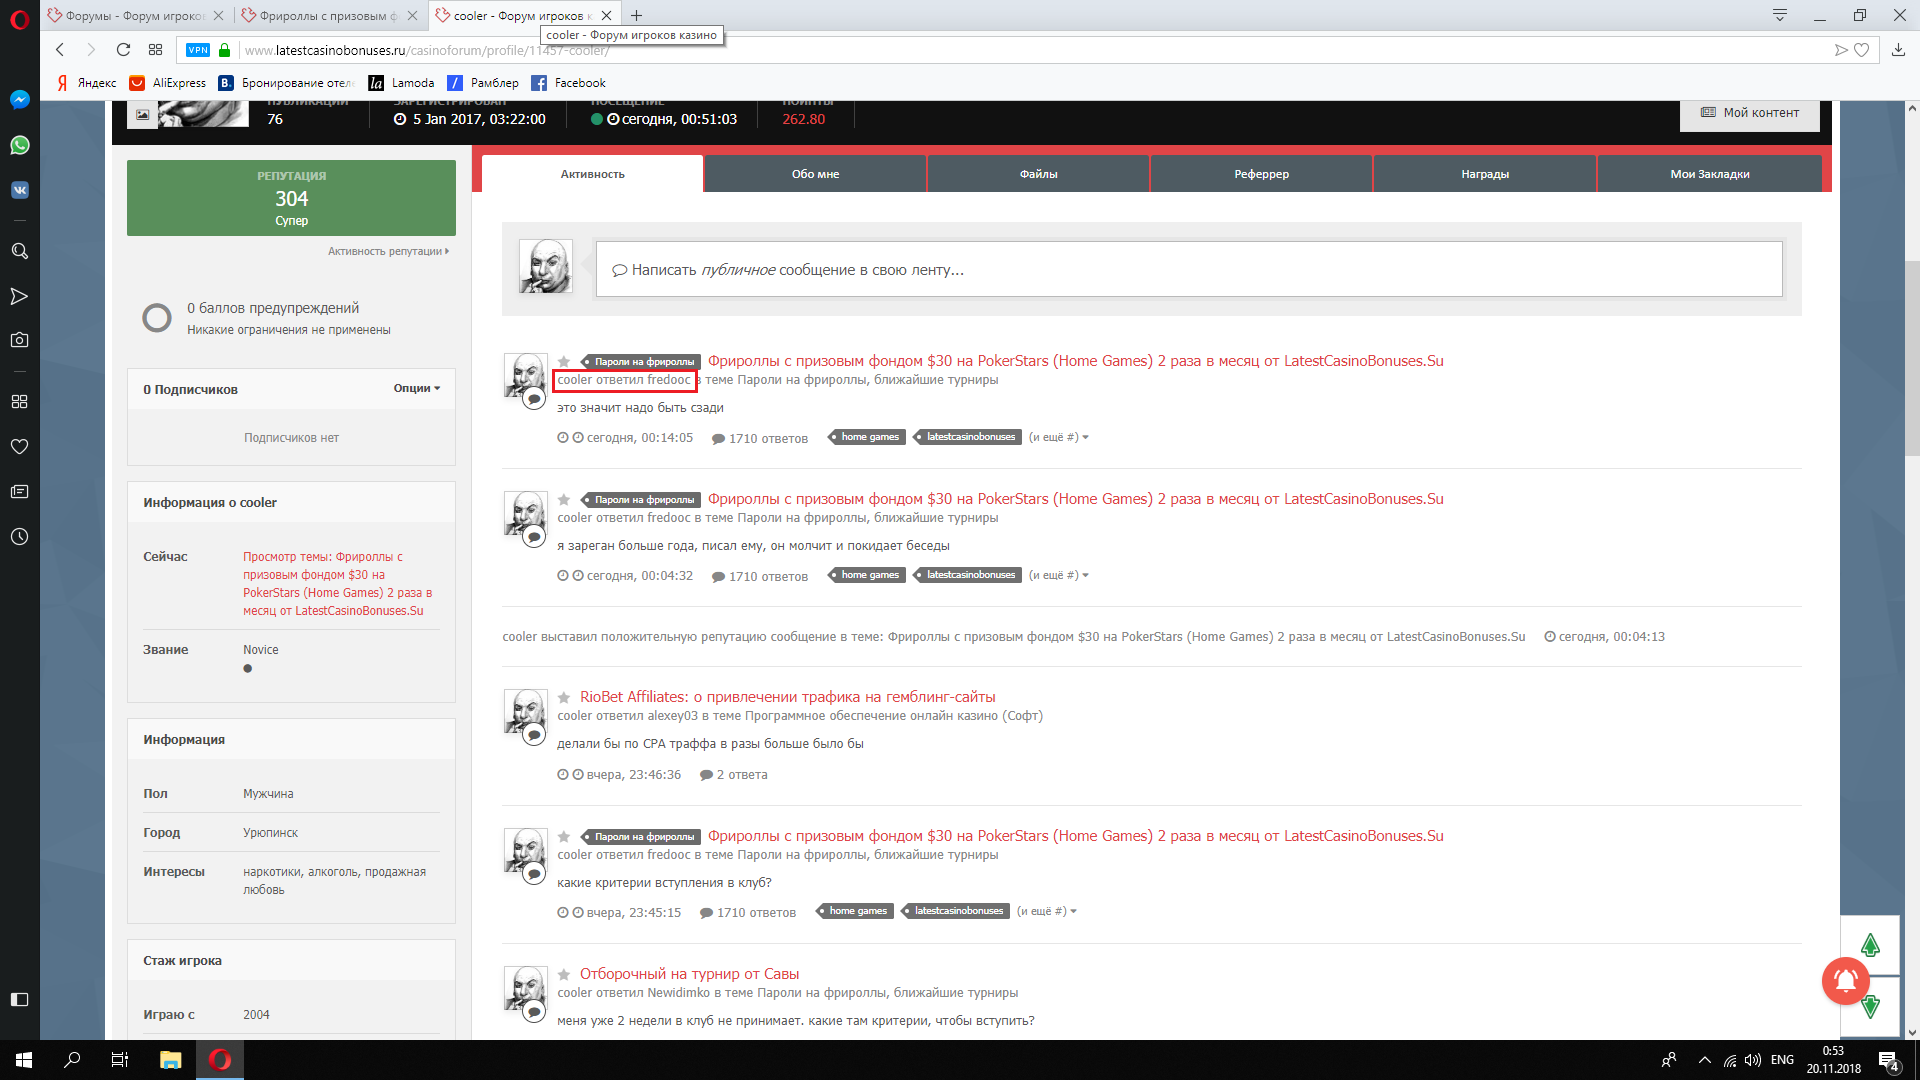This screenshot has width=1920, height=1080.
Task: Switch to Обо мне tab
Action: [815, 174]
